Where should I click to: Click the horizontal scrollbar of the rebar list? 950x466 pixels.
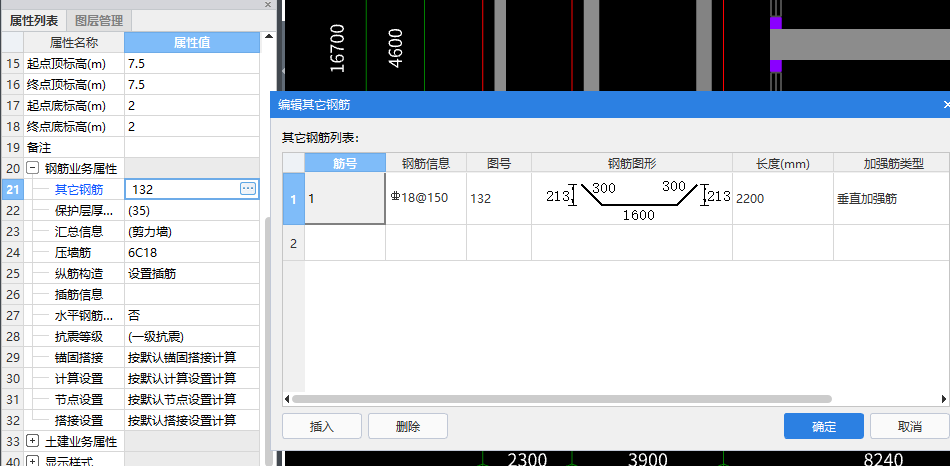tap(562, 399)
